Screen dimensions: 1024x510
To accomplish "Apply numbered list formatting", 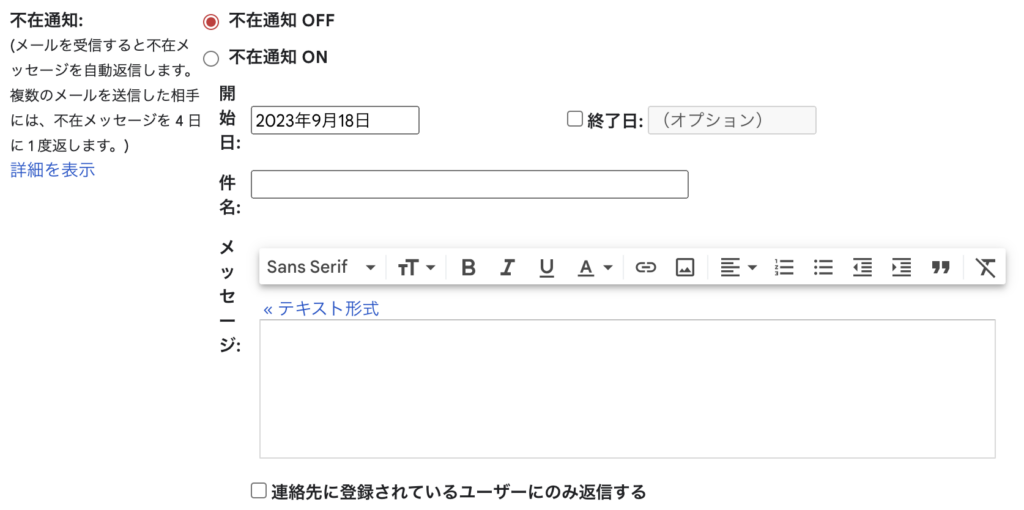I will click(x=785, y=267).
